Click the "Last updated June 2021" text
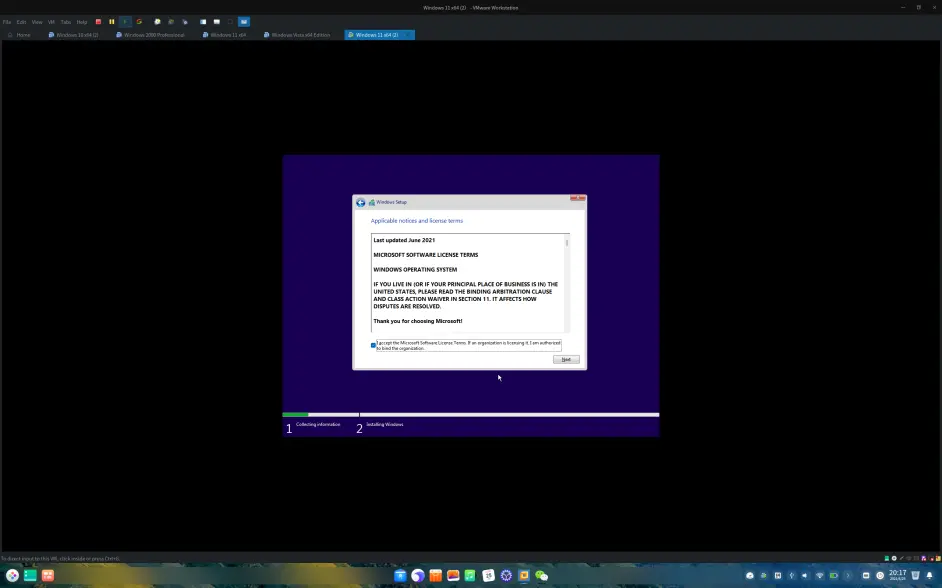 (404, 240)
